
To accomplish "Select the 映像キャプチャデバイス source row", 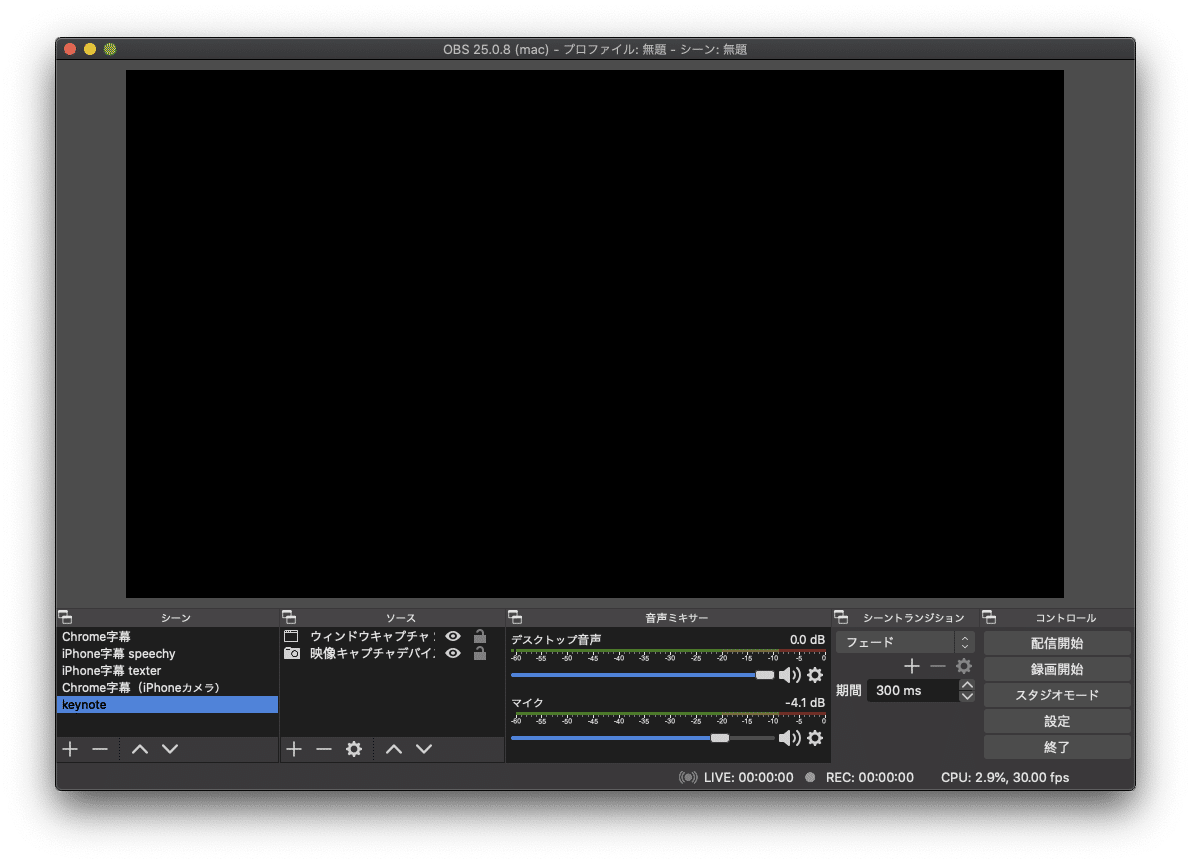I will click(392, 654).
